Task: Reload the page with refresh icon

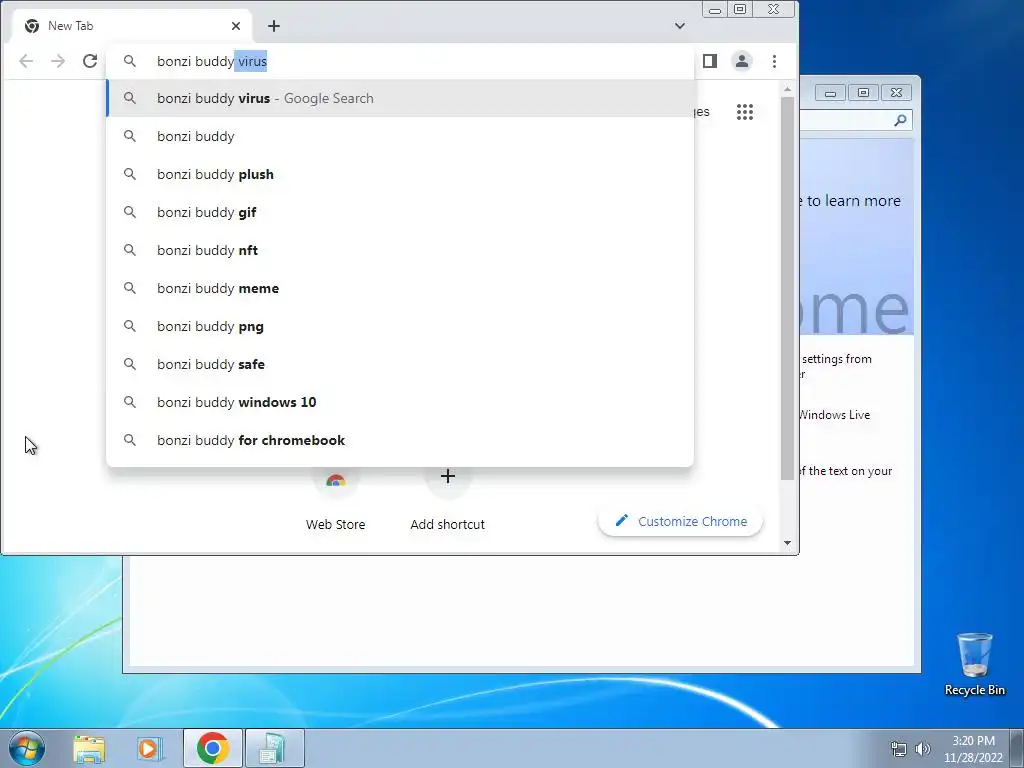Action: click(90, 61)
